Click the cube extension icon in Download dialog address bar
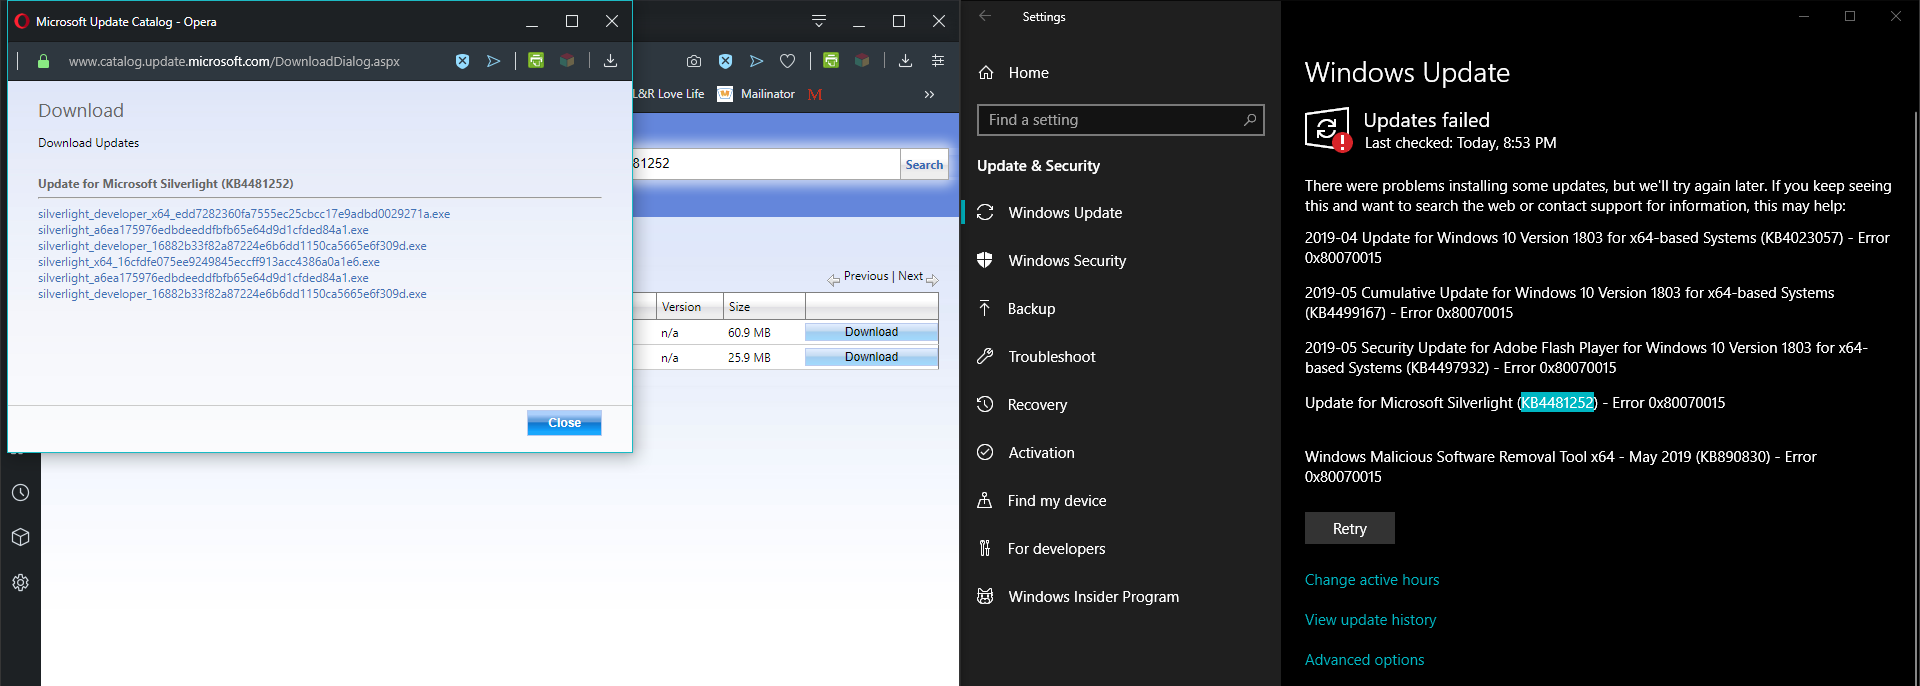Screen dimensions: 1920x686 point(567,61)
